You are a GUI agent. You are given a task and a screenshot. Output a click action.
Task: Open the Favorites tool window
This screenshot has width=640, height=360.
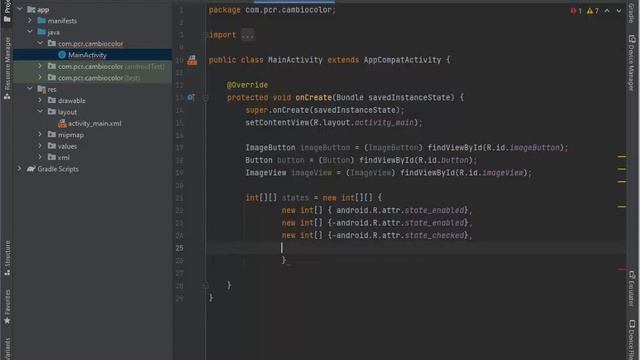7,307
